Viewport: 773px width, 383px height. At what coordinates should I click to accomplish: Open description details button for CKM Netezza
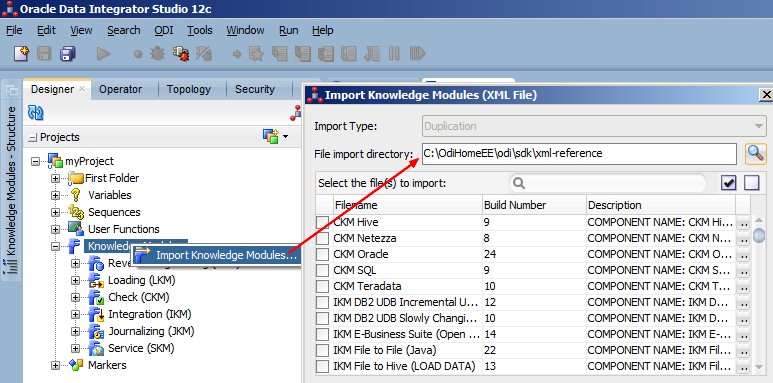pos(743,239)
